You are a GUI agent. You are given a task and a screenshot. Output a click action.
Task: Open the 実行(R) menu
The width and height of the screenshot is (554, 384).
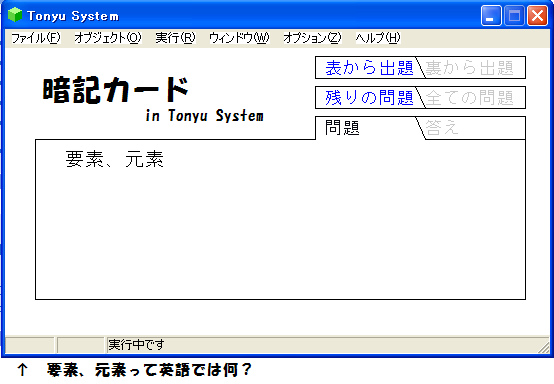coord(175,37)
